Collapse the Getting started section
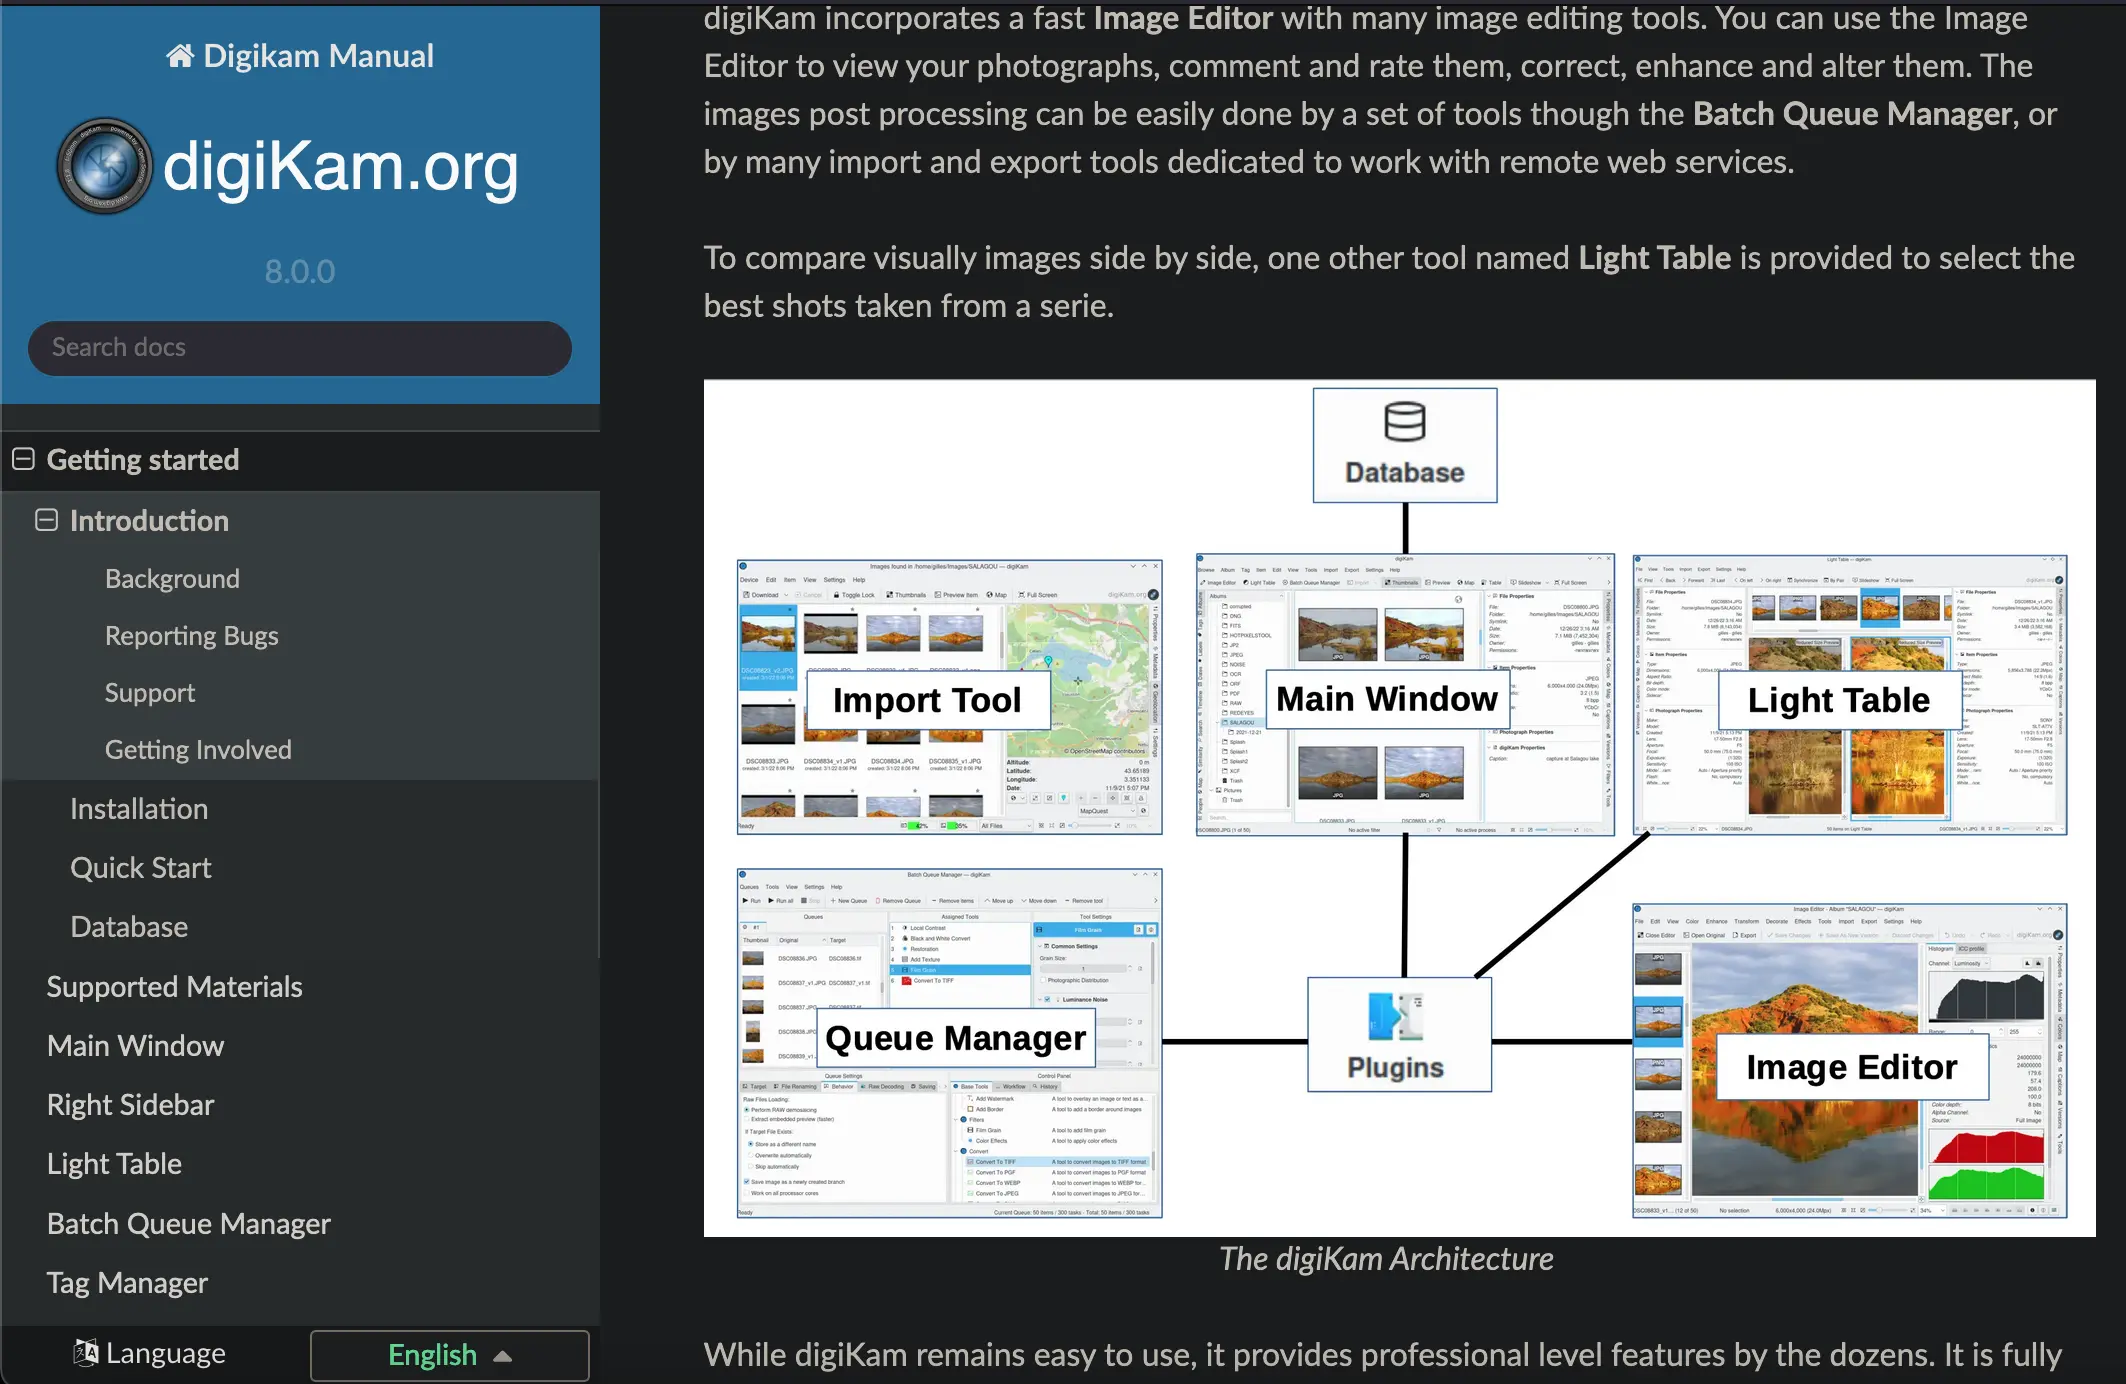Viewport: 2126px width, 1384px height. tap(23, 459)
